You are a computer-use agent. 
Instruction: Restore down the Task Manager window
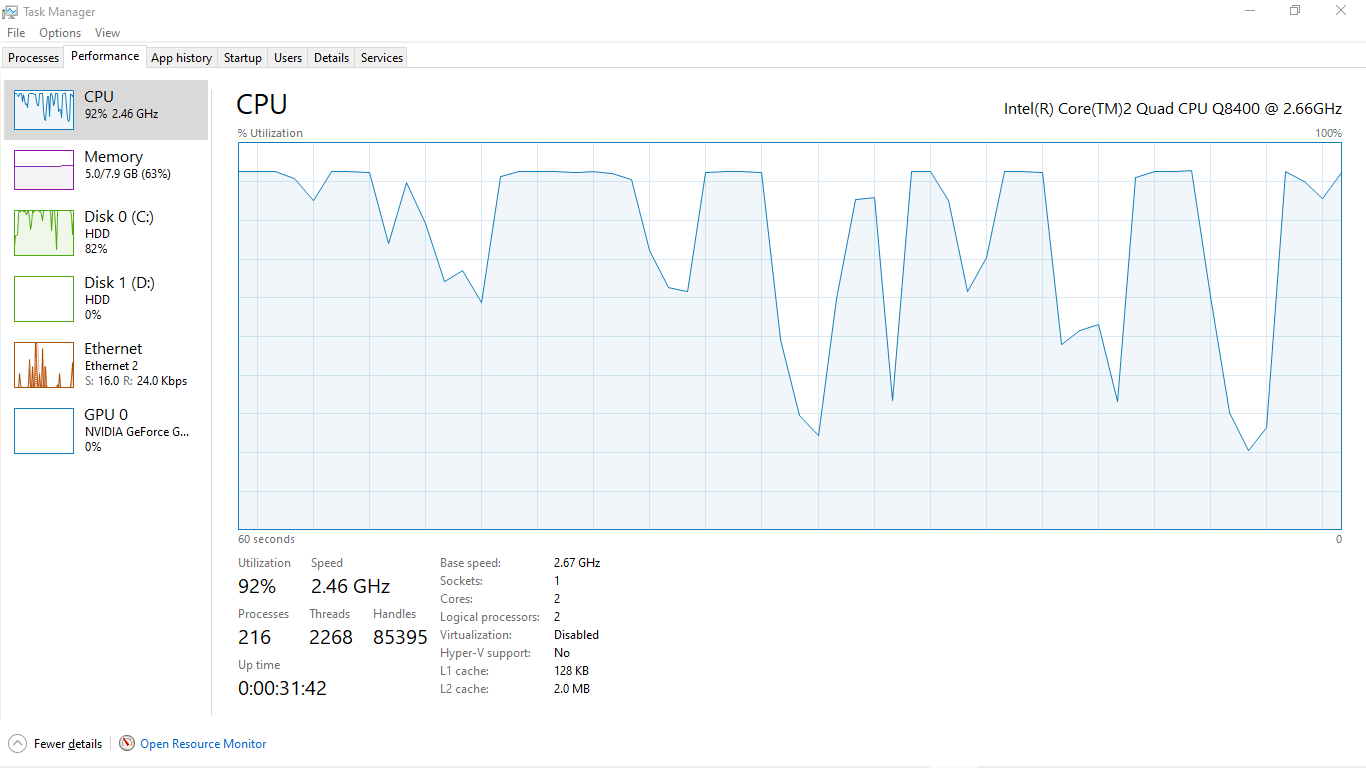1295,11
